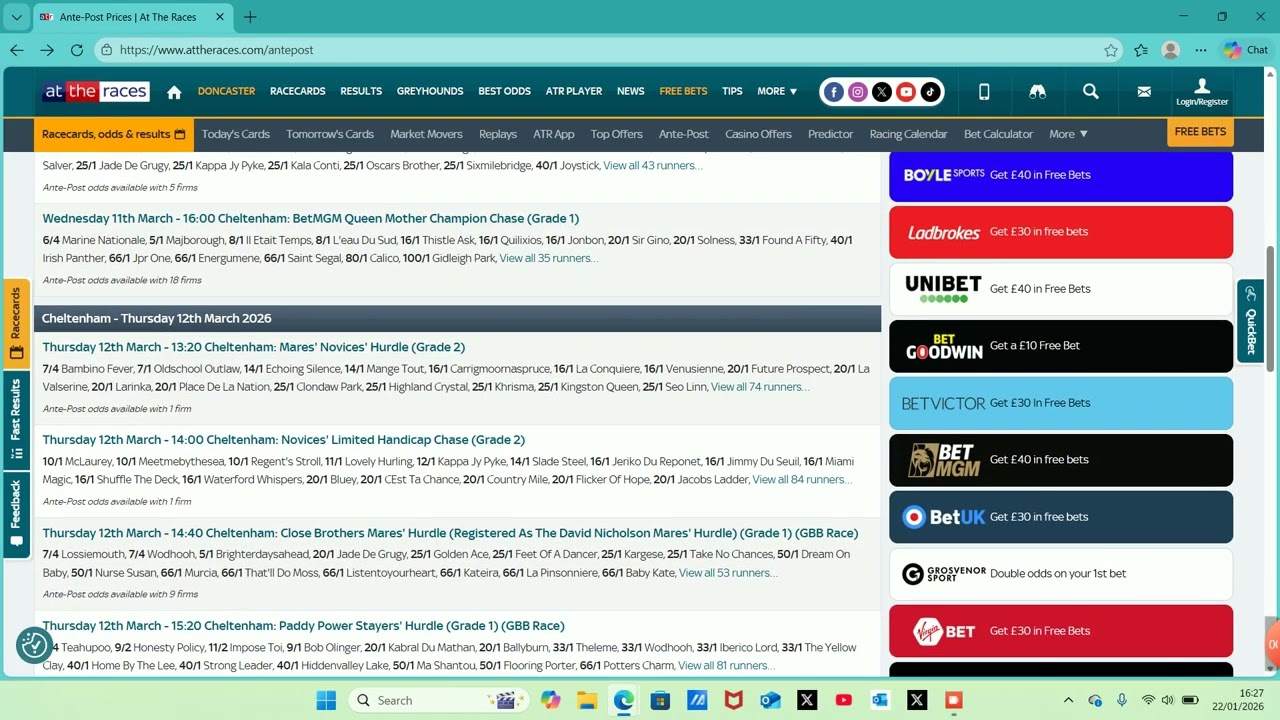Open Tomorrow's Cards tab
The height and width of the screenshot is (720, 1280).
tap(330, 134)
